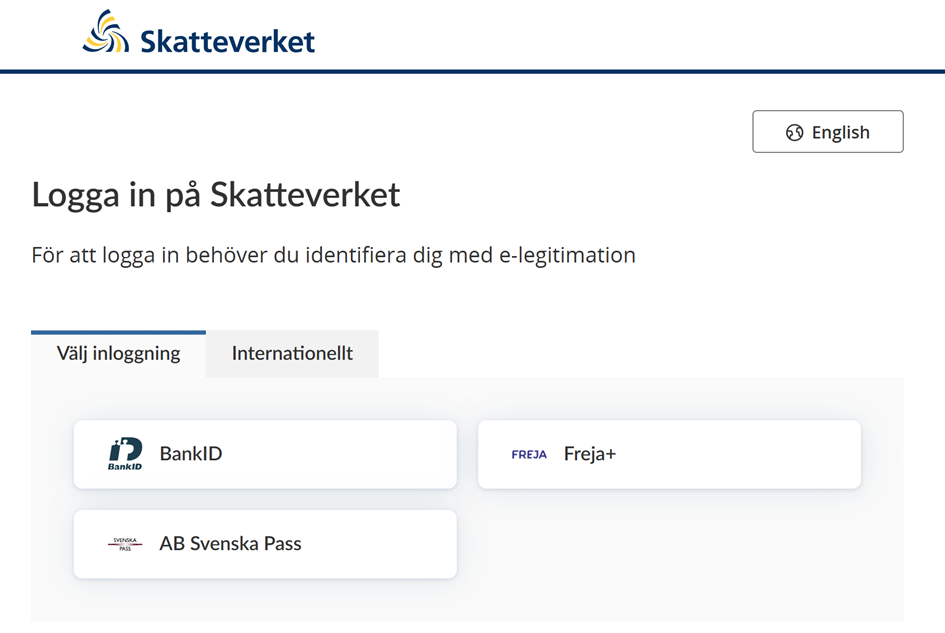Open the Internationellt tab

point(292,353)
